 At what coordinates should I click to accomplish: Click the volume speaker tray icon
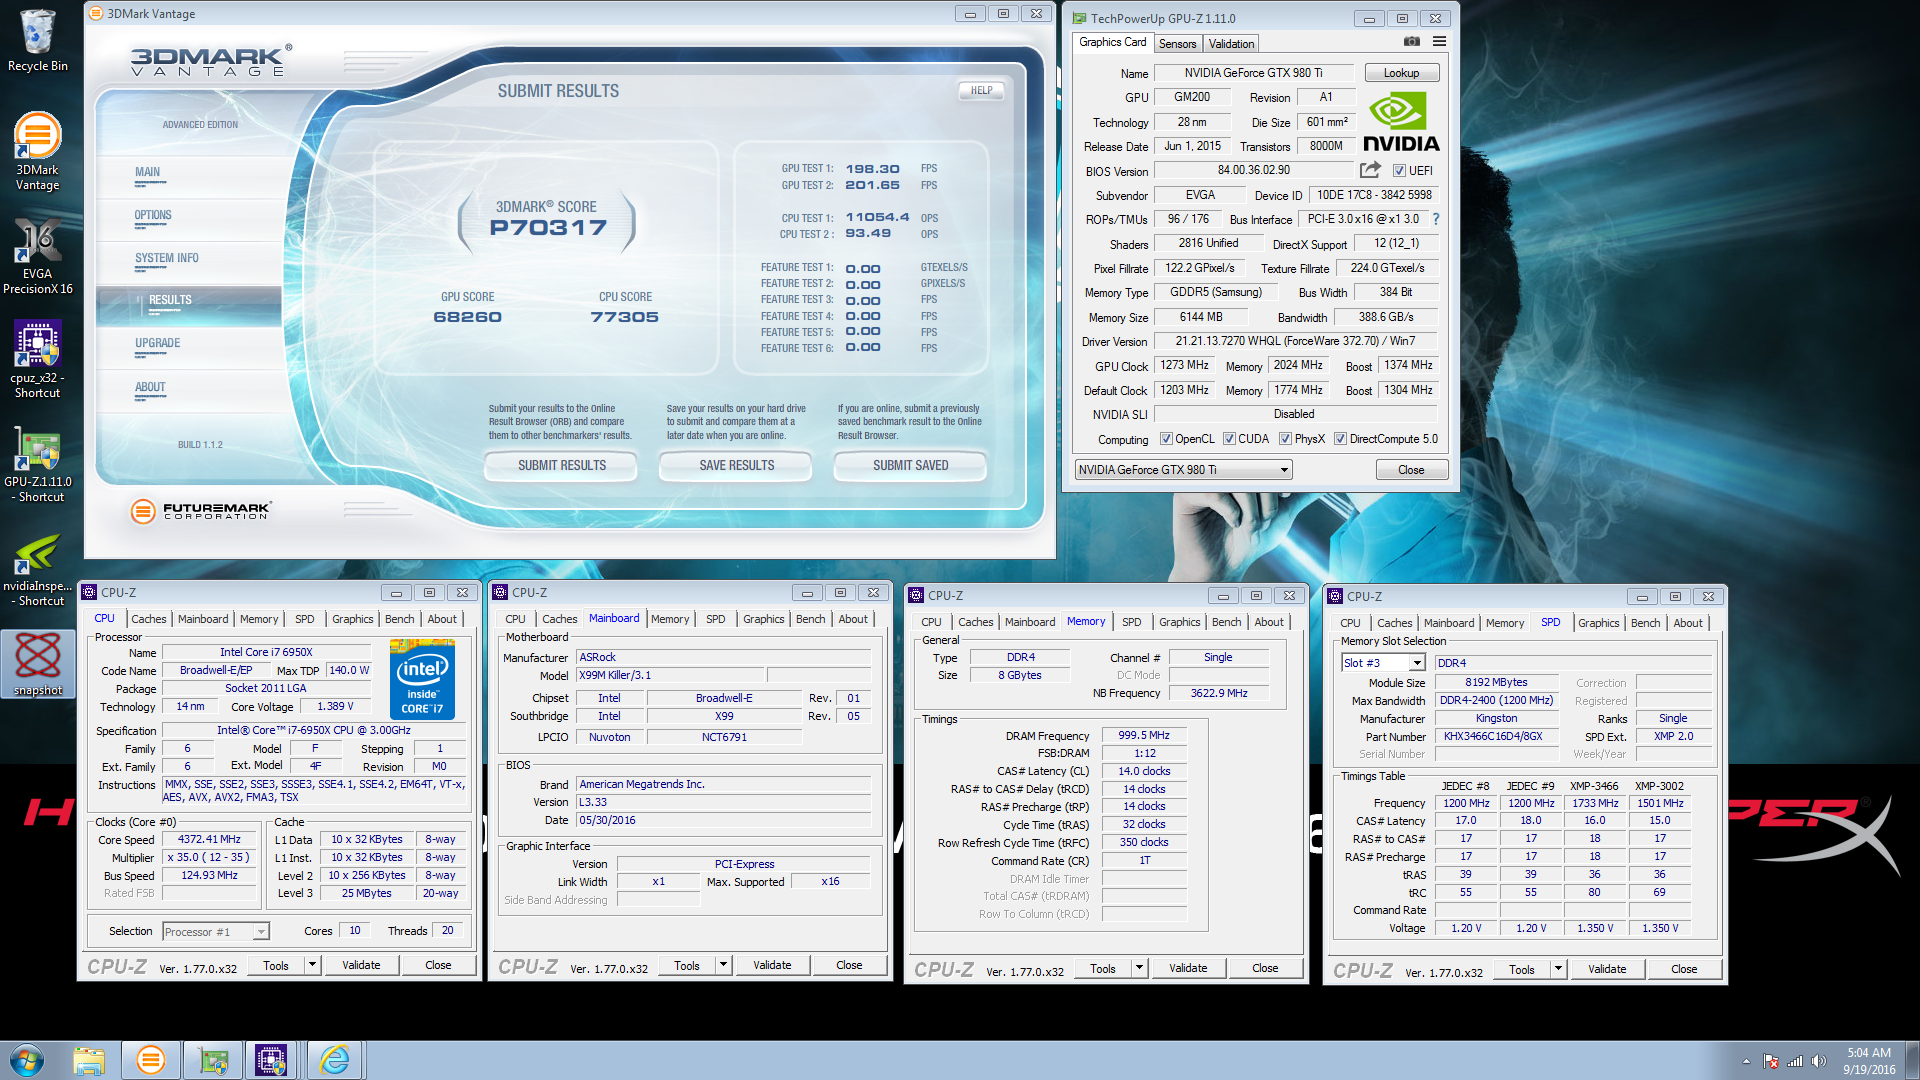(1818, 1061)
